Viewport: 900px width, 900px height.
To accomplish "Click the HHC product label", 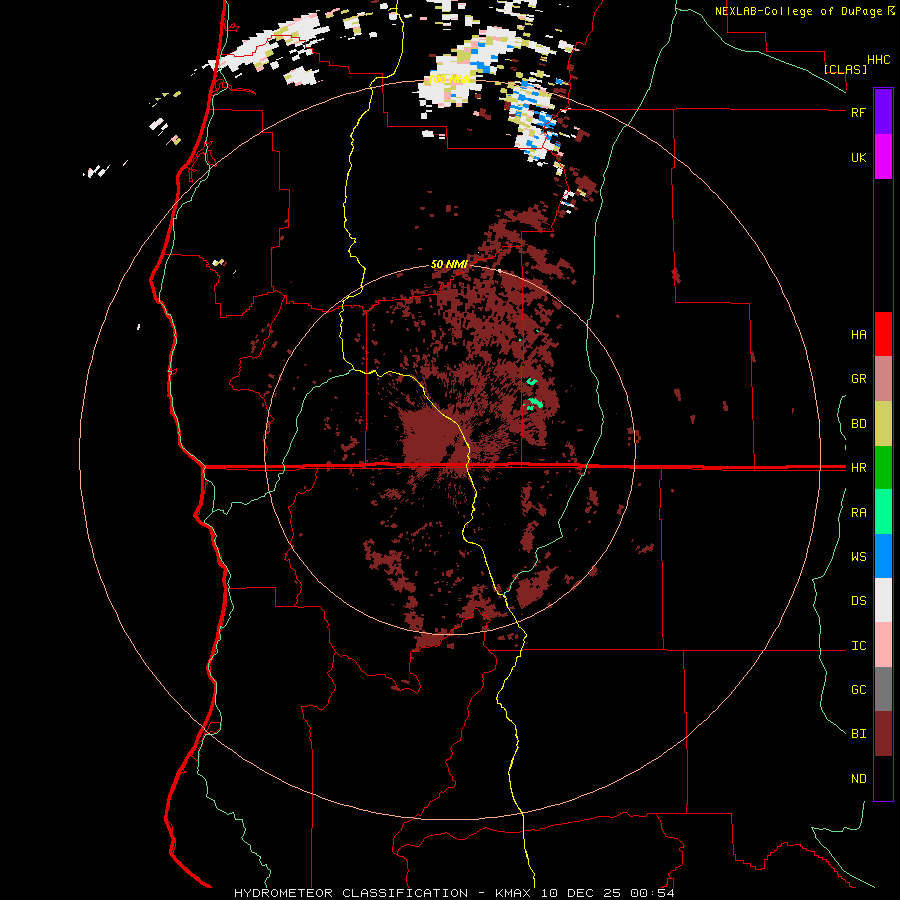I will (878, 60).
